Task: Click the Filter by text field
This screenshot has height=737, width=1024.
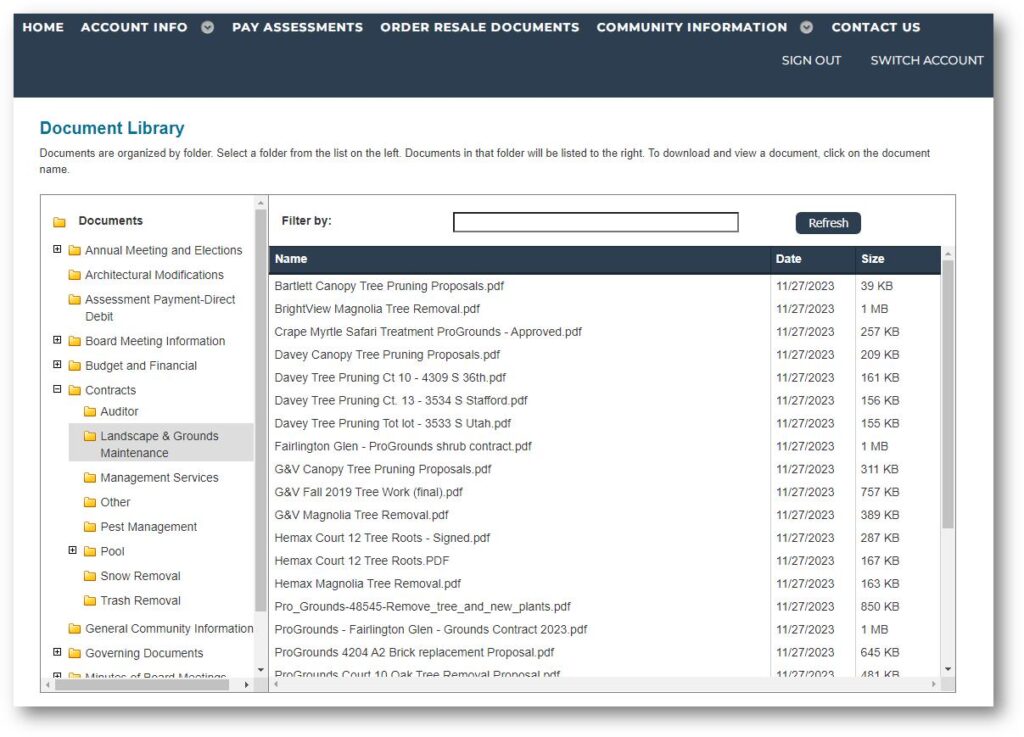Action: point(596,222)
